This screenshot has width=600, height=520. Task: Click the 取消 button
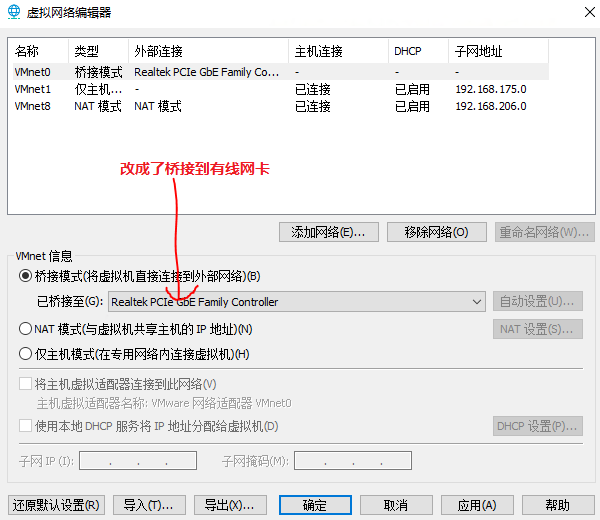pos(396,505)
